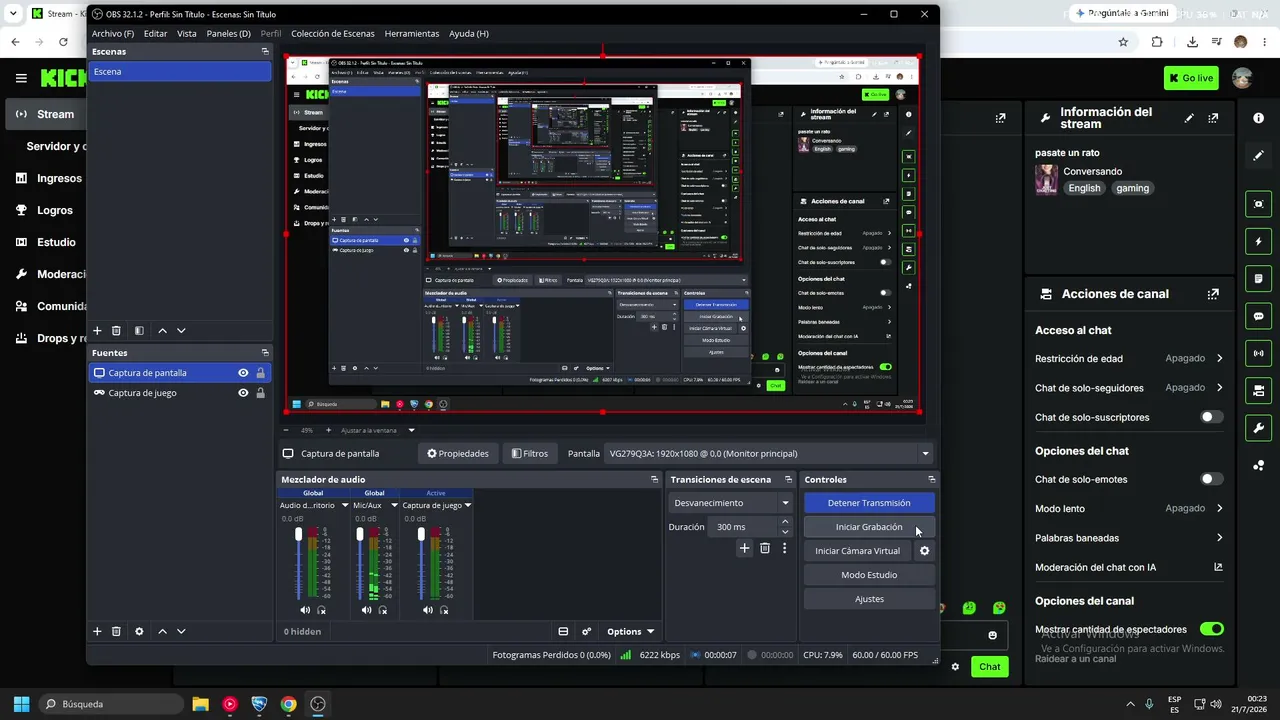Enable Chat de solo-suscriptores switch
1280x720 pixels.
coord(1211,417)
